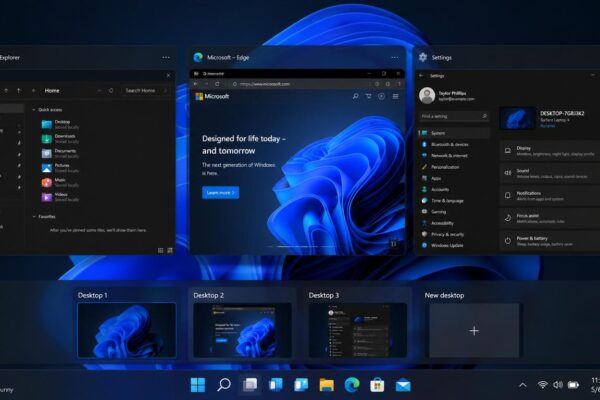The width and height of the screenshot is (600, 400).
Task: Open the taskbar Search magnifier
Action: pos(224,385)
